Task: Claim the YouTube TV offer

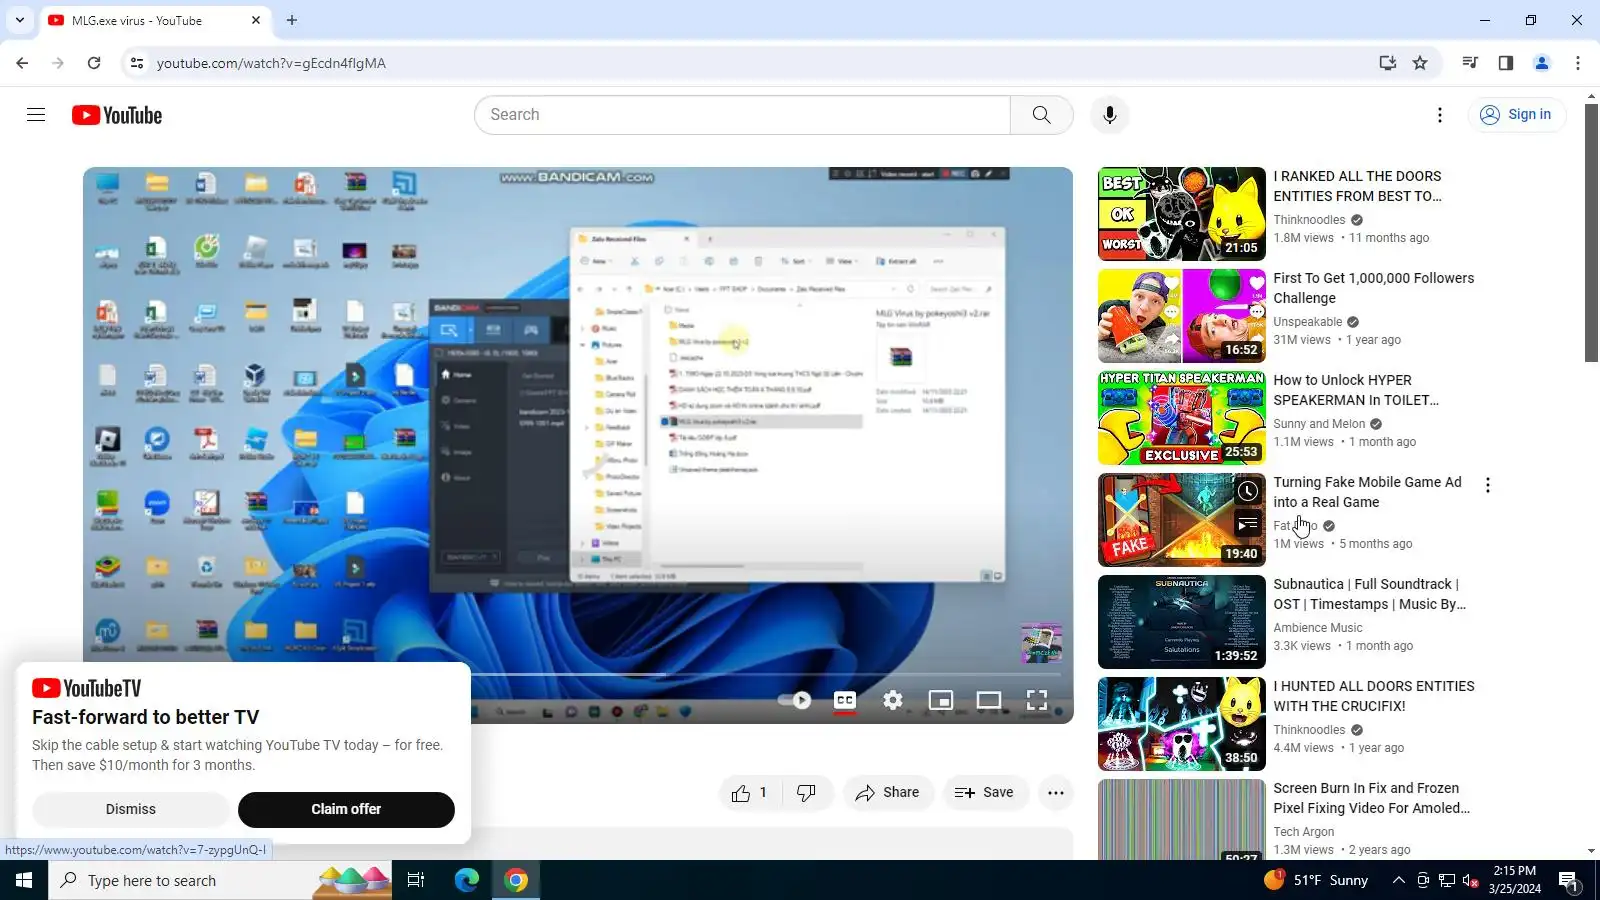Action: coord(346,809)
